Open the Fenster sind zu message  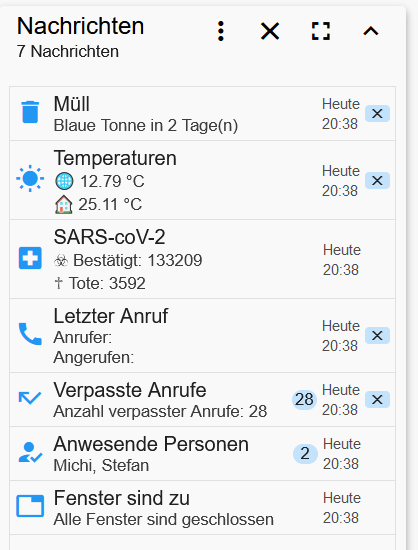202,508
